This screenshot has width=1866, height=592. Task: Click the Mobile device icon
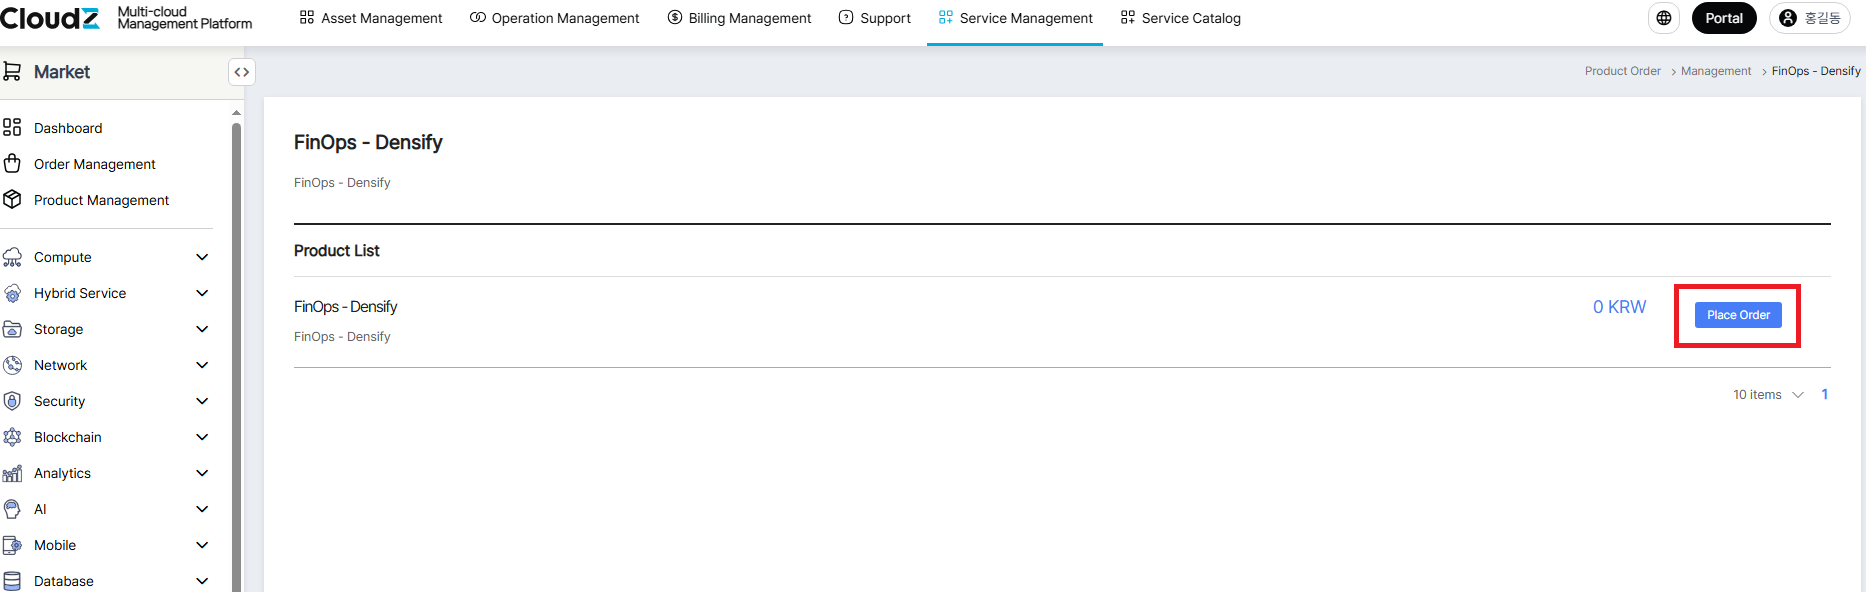point(12,545)
